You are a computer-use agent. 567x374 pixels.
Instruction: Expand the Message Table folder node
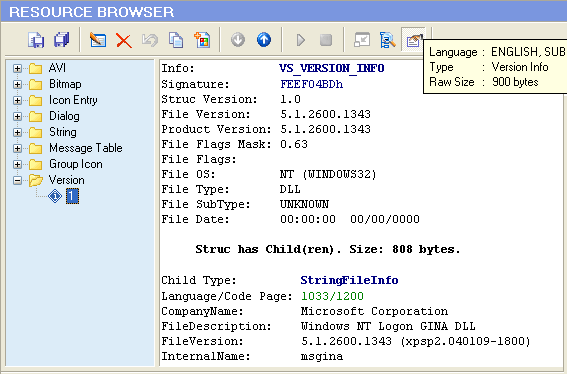(x=17, y=148)
